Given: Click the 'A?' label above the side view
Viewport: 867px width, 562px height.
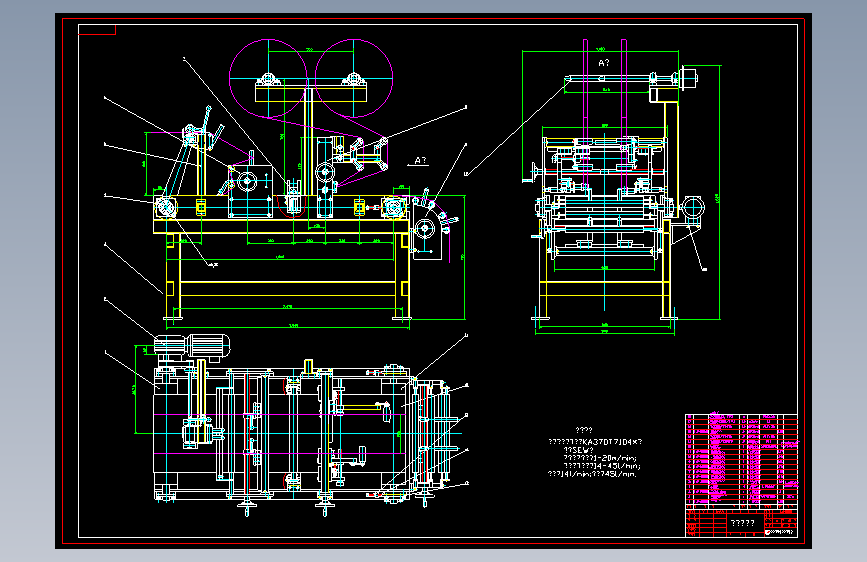Looking at the screenshot, I should click(604, 63).
